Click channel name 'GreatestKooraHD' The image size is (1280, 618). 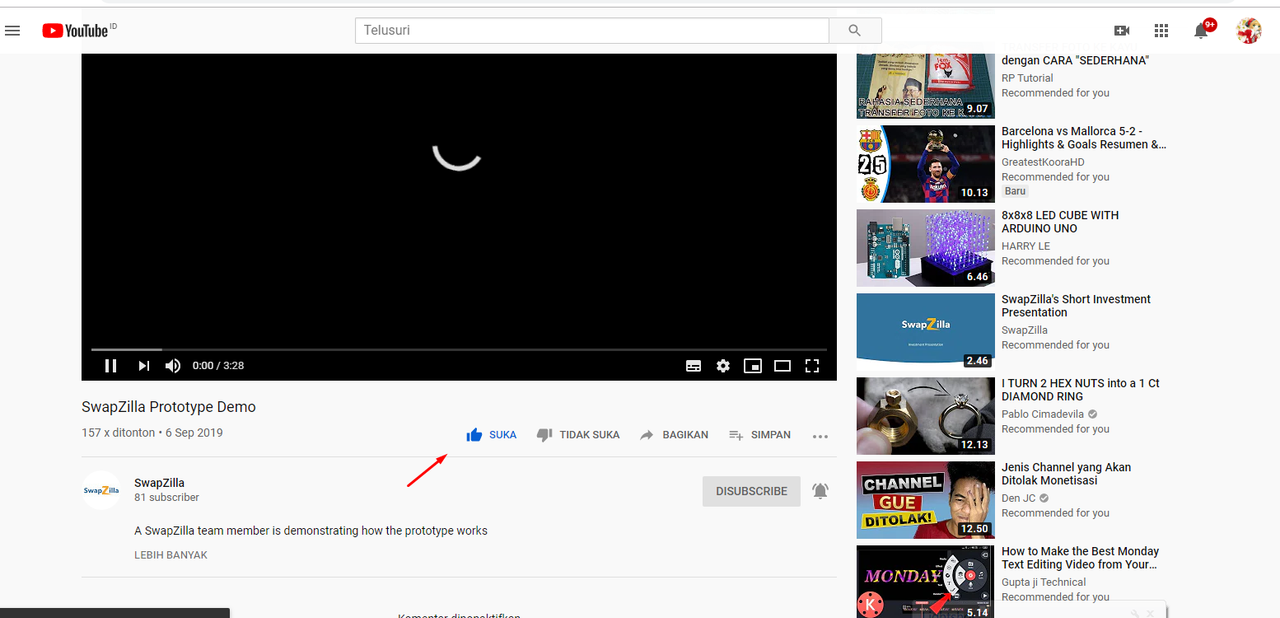(x=1043, y=162)
